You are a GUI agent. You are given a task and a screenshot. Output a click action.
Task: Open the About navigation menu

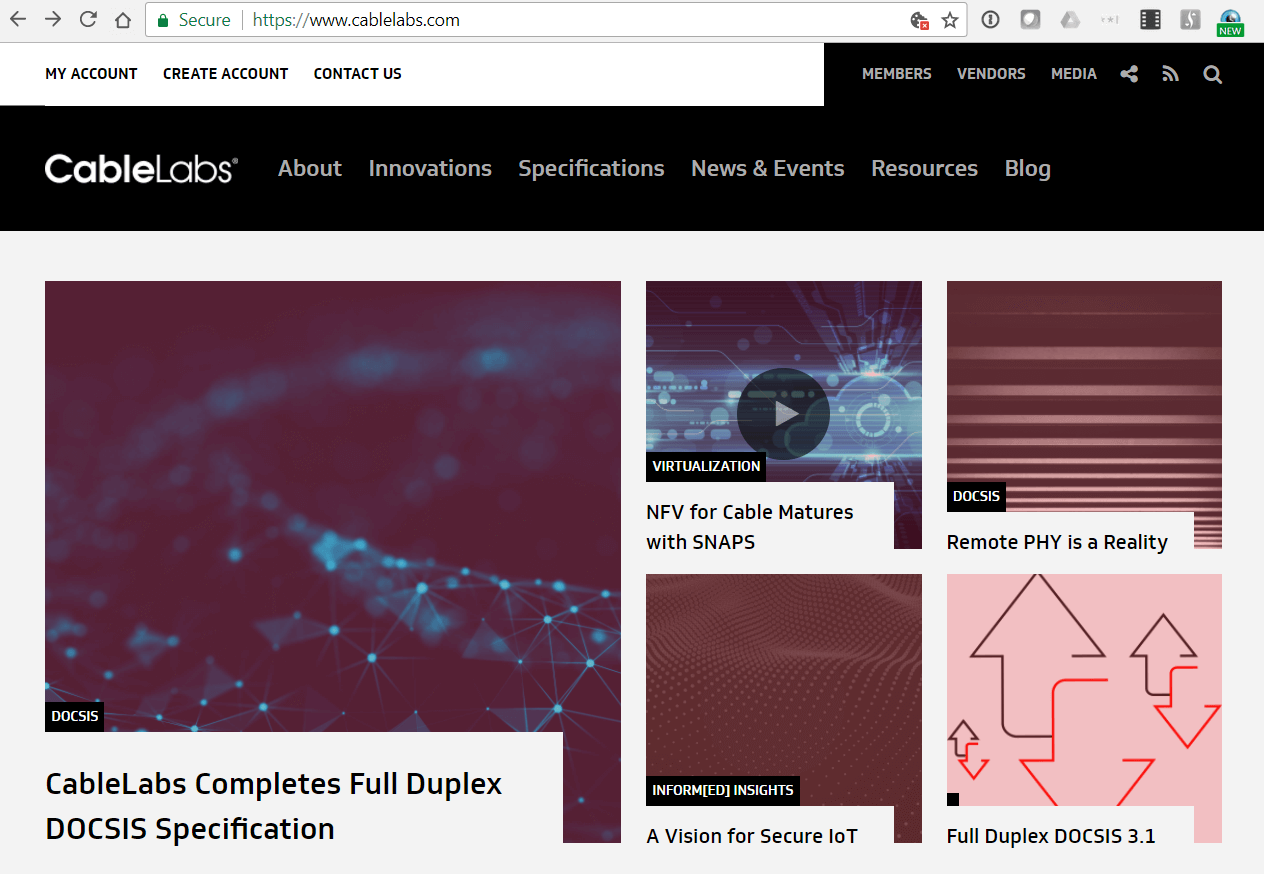pyautogui.click(x=309, y=168)
